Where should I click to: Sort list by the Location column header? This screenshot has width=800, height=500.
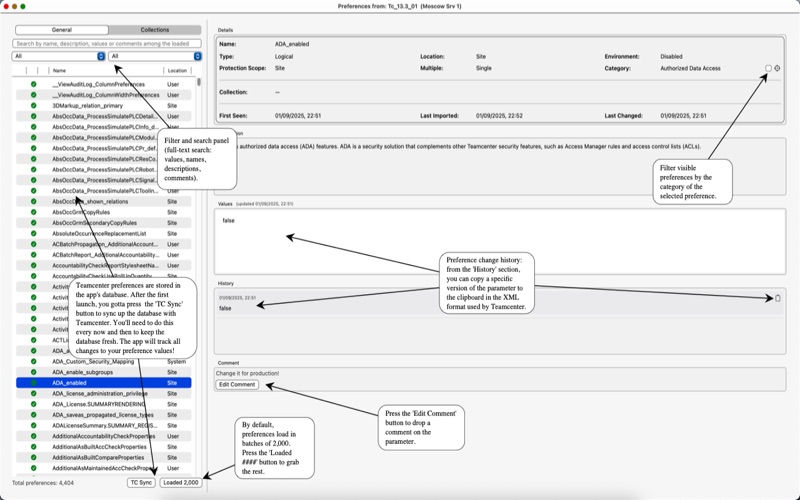tap(177, 70)
